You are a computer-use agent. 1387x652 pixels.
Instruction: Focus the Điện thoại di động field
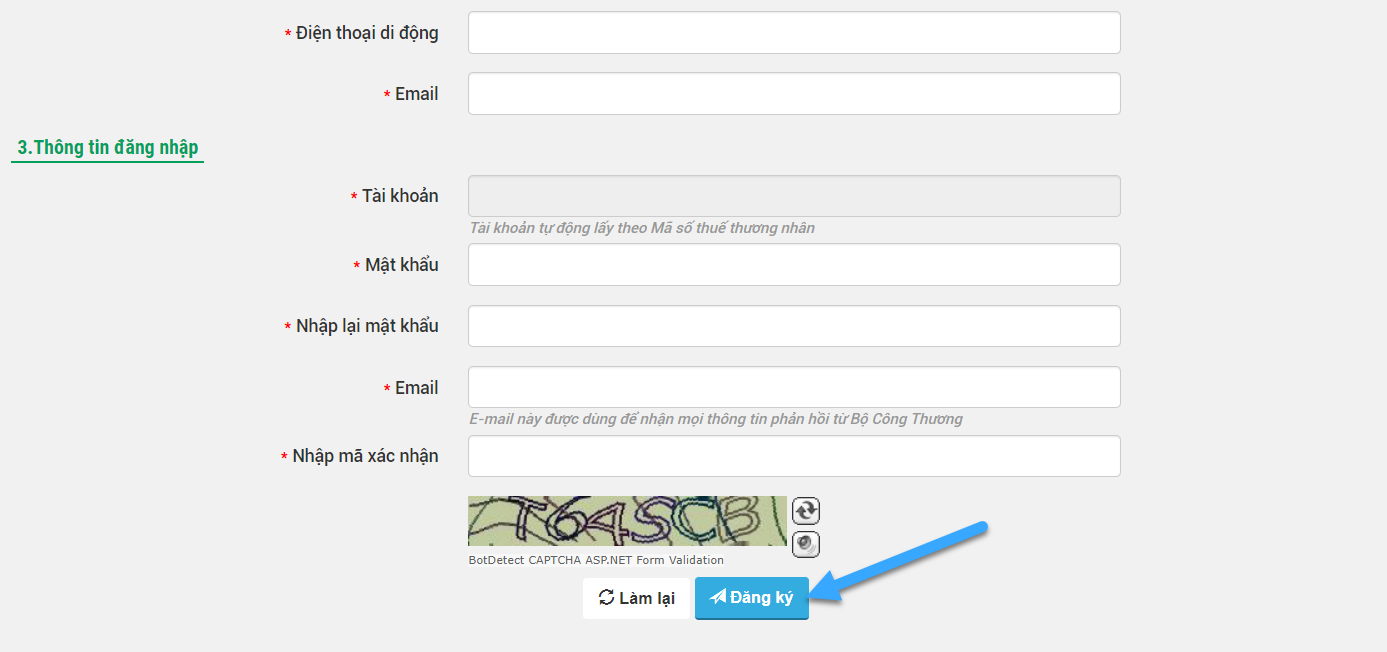tap(794, 33)
